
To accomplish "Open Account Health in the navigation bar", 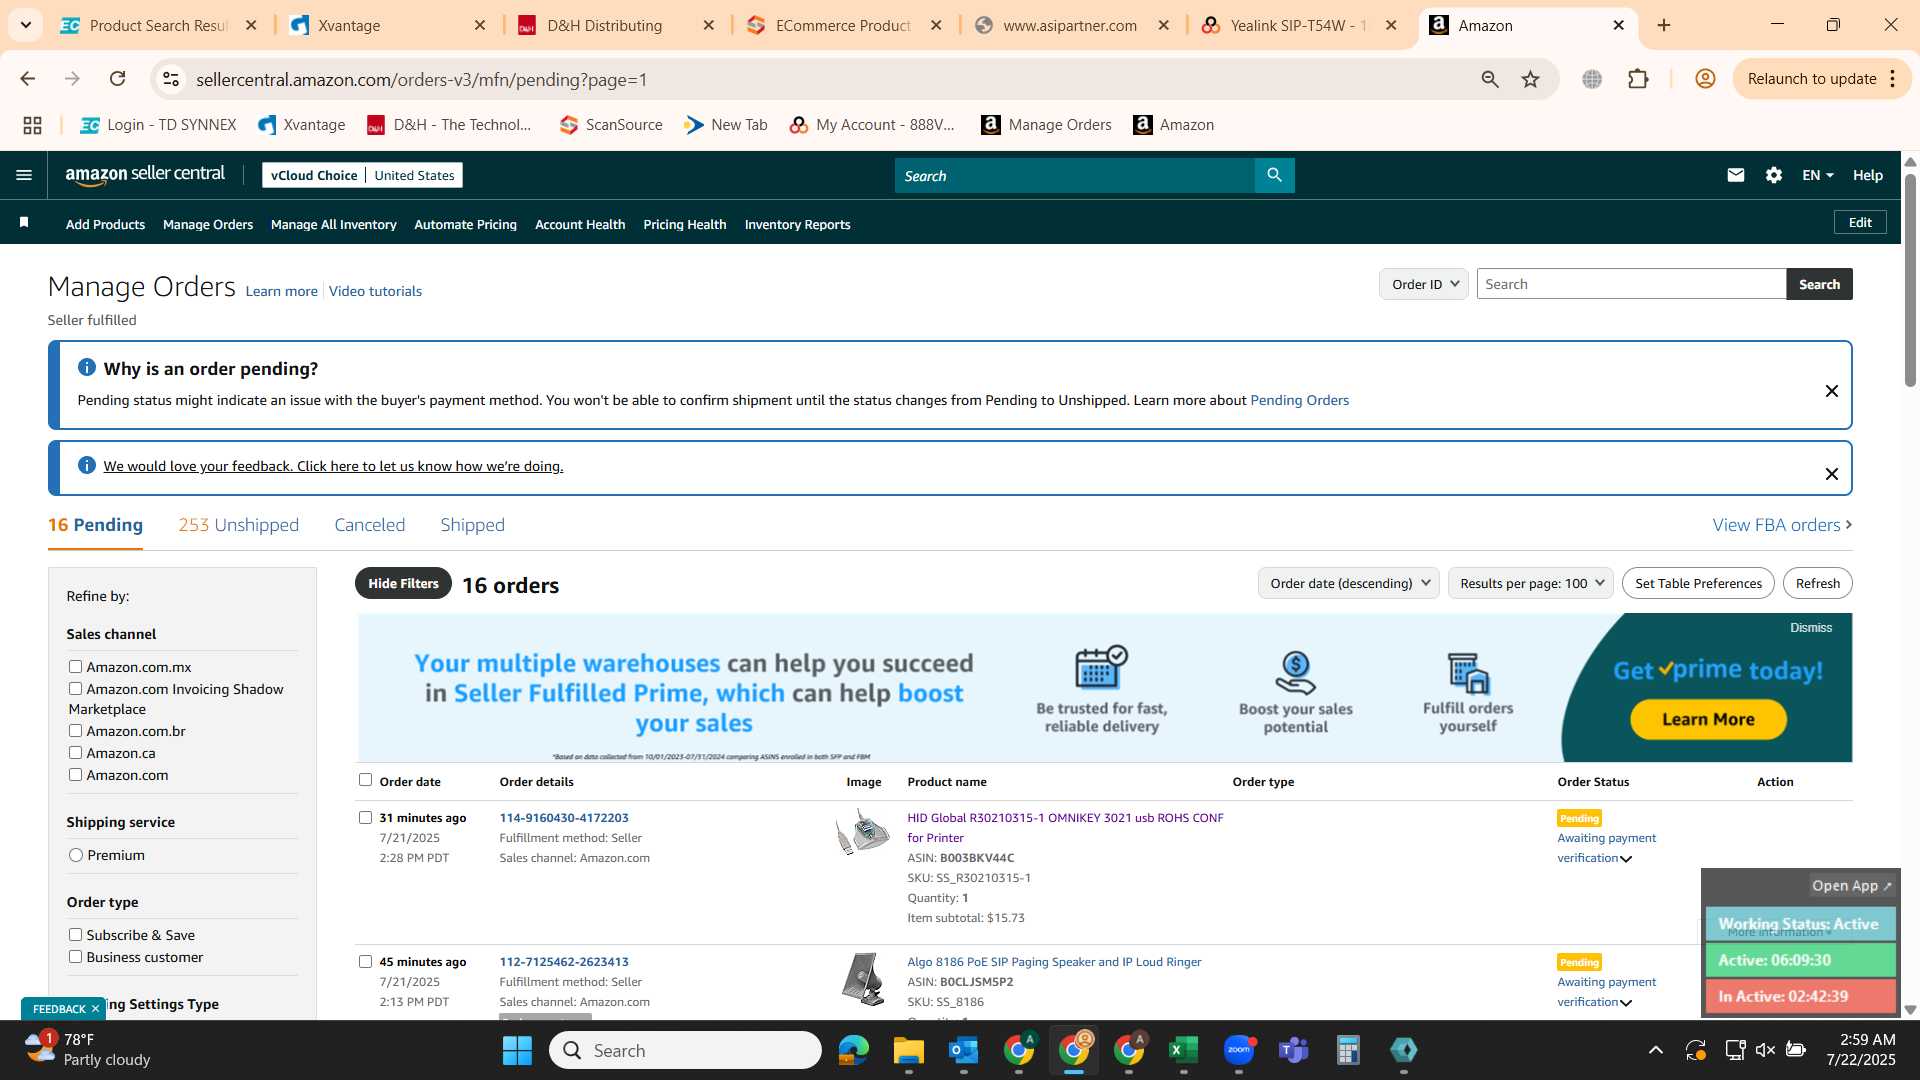I will coord(580,224).
